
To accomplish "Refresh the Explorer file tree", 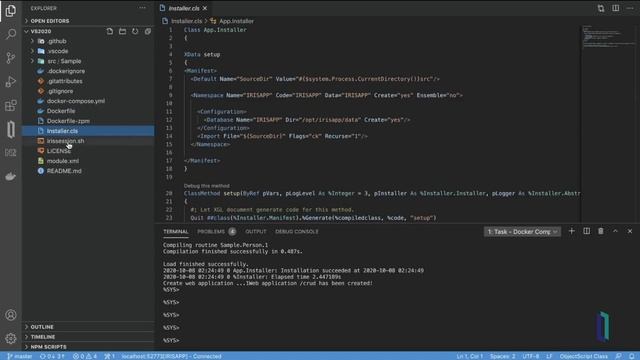I will (135, 31).
